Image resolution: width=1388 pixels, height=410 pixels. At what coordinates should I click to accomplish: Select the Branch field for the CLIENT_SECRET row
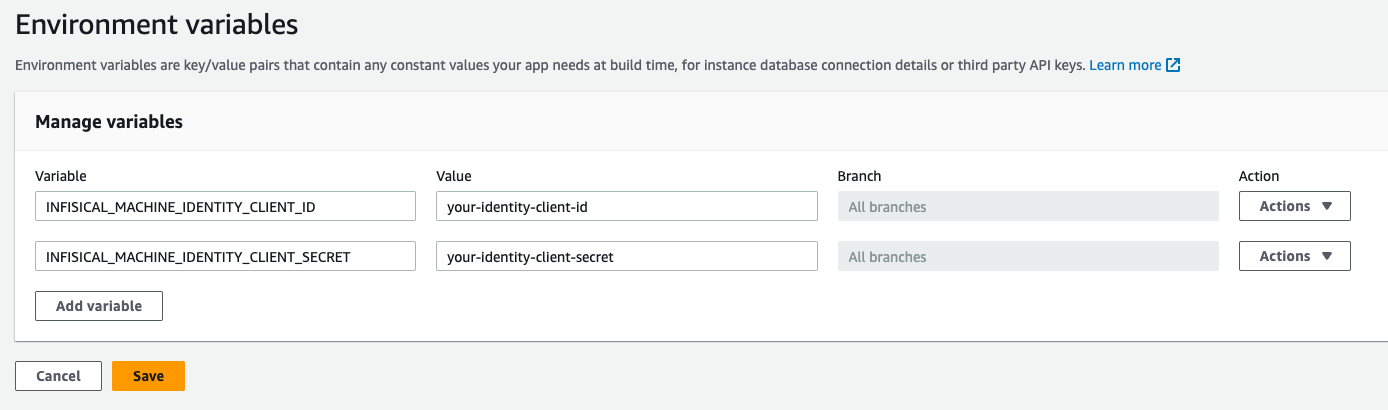click(x=1028, y=256)
